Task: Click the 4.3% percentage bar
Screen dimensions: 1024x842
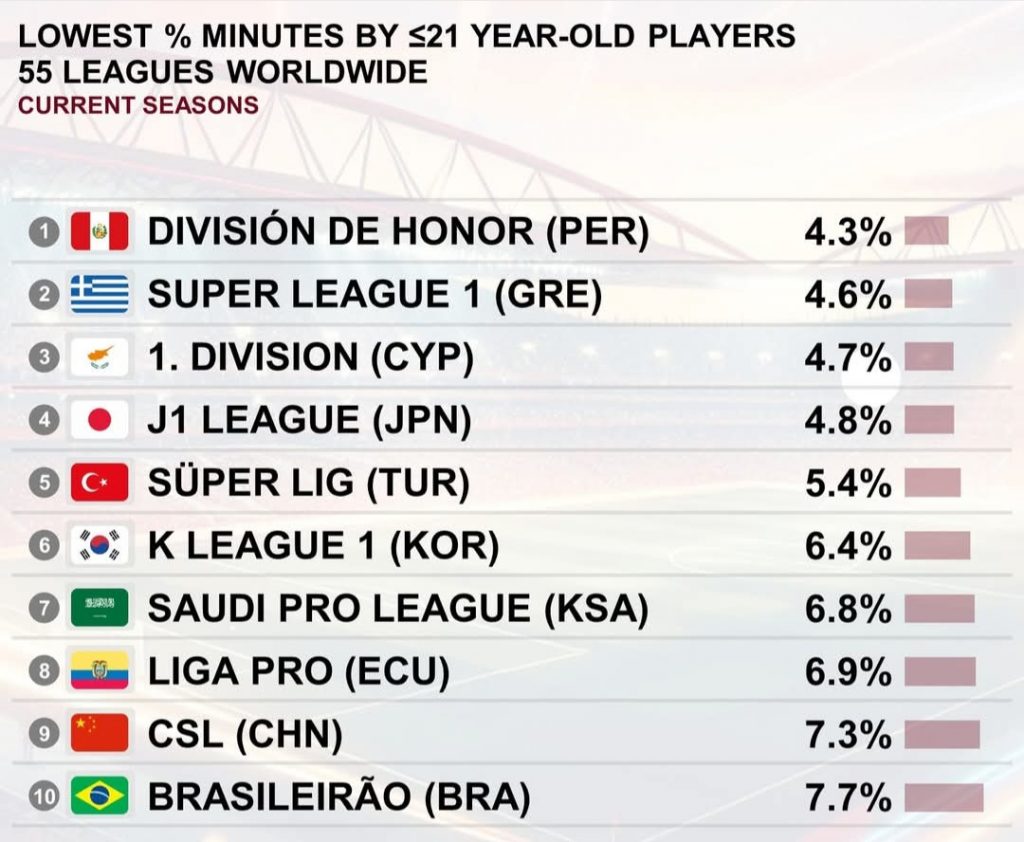Action: click(926, 232)
